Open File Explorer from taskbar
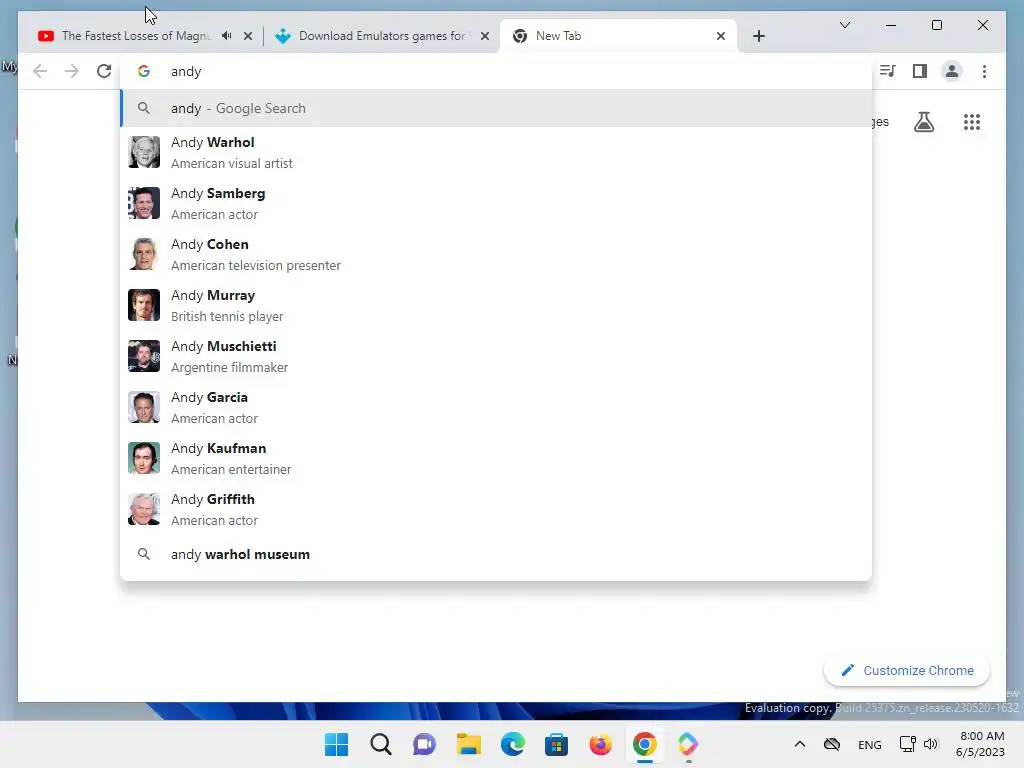Viewport: 1024px width, 768px height. pos(468,744)
